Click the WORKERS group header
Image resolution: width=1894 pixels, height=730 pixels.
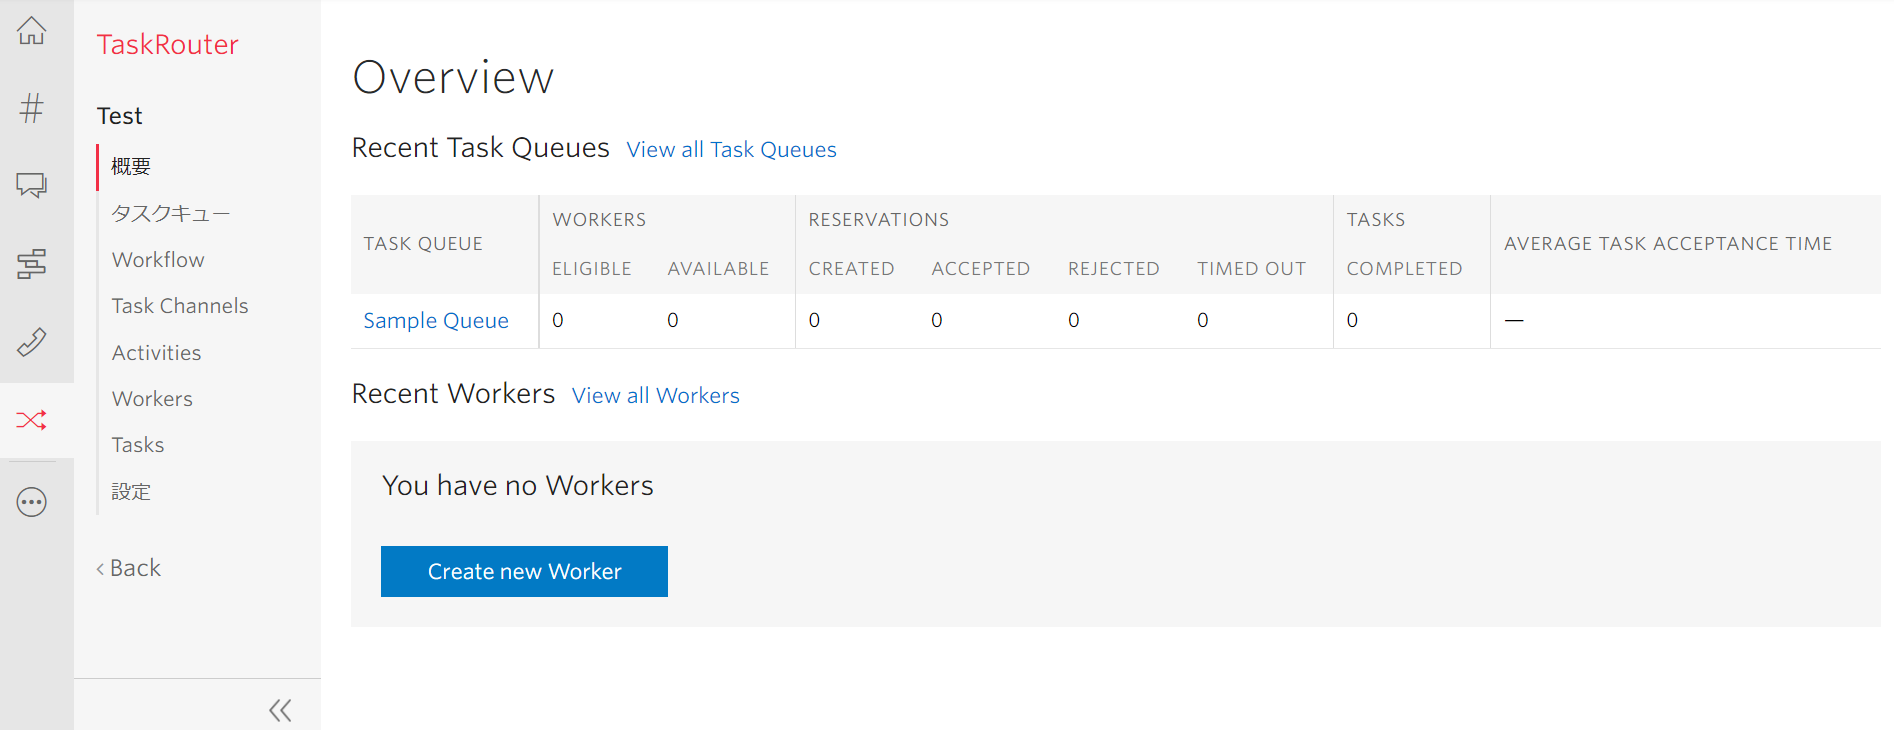pos(599,220)
